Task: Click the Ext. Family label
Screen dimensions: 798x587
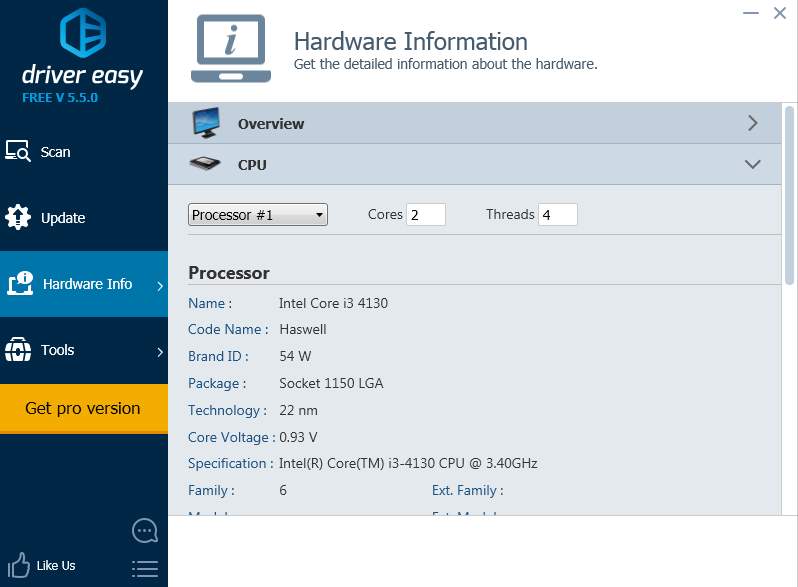Action: (x=468, y=490)
